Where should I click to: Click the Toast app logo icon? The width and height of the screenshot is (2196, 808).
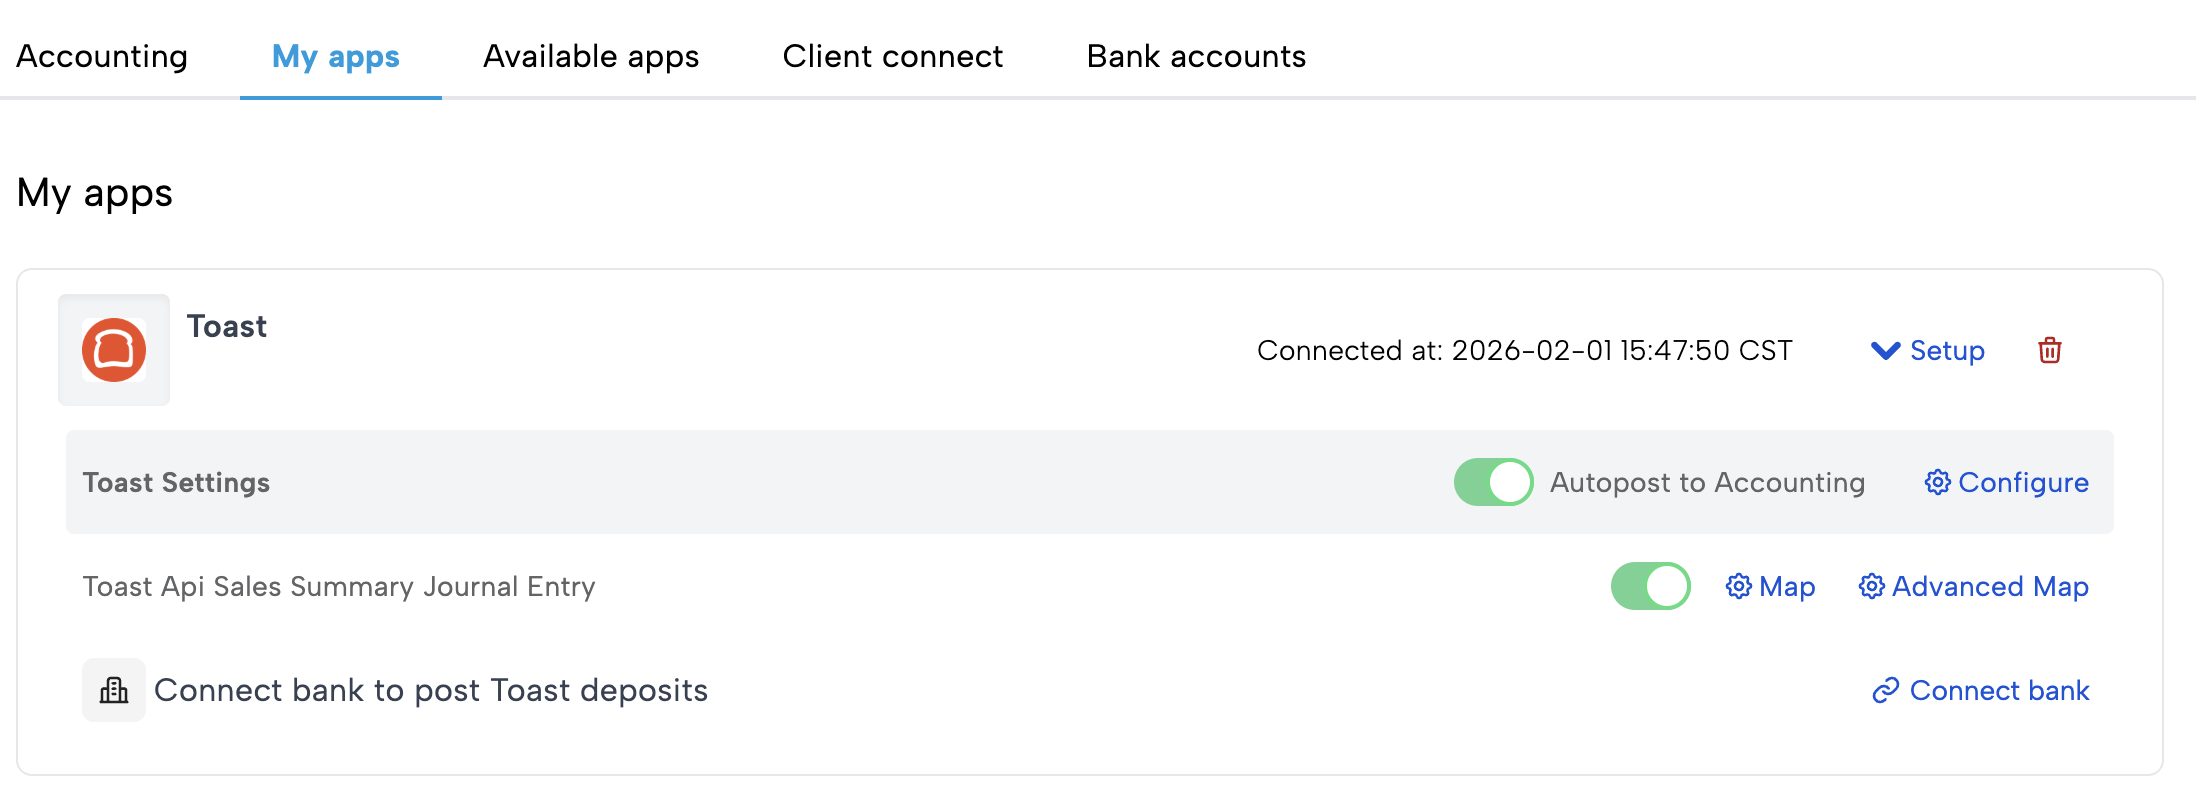pos(114,350)
